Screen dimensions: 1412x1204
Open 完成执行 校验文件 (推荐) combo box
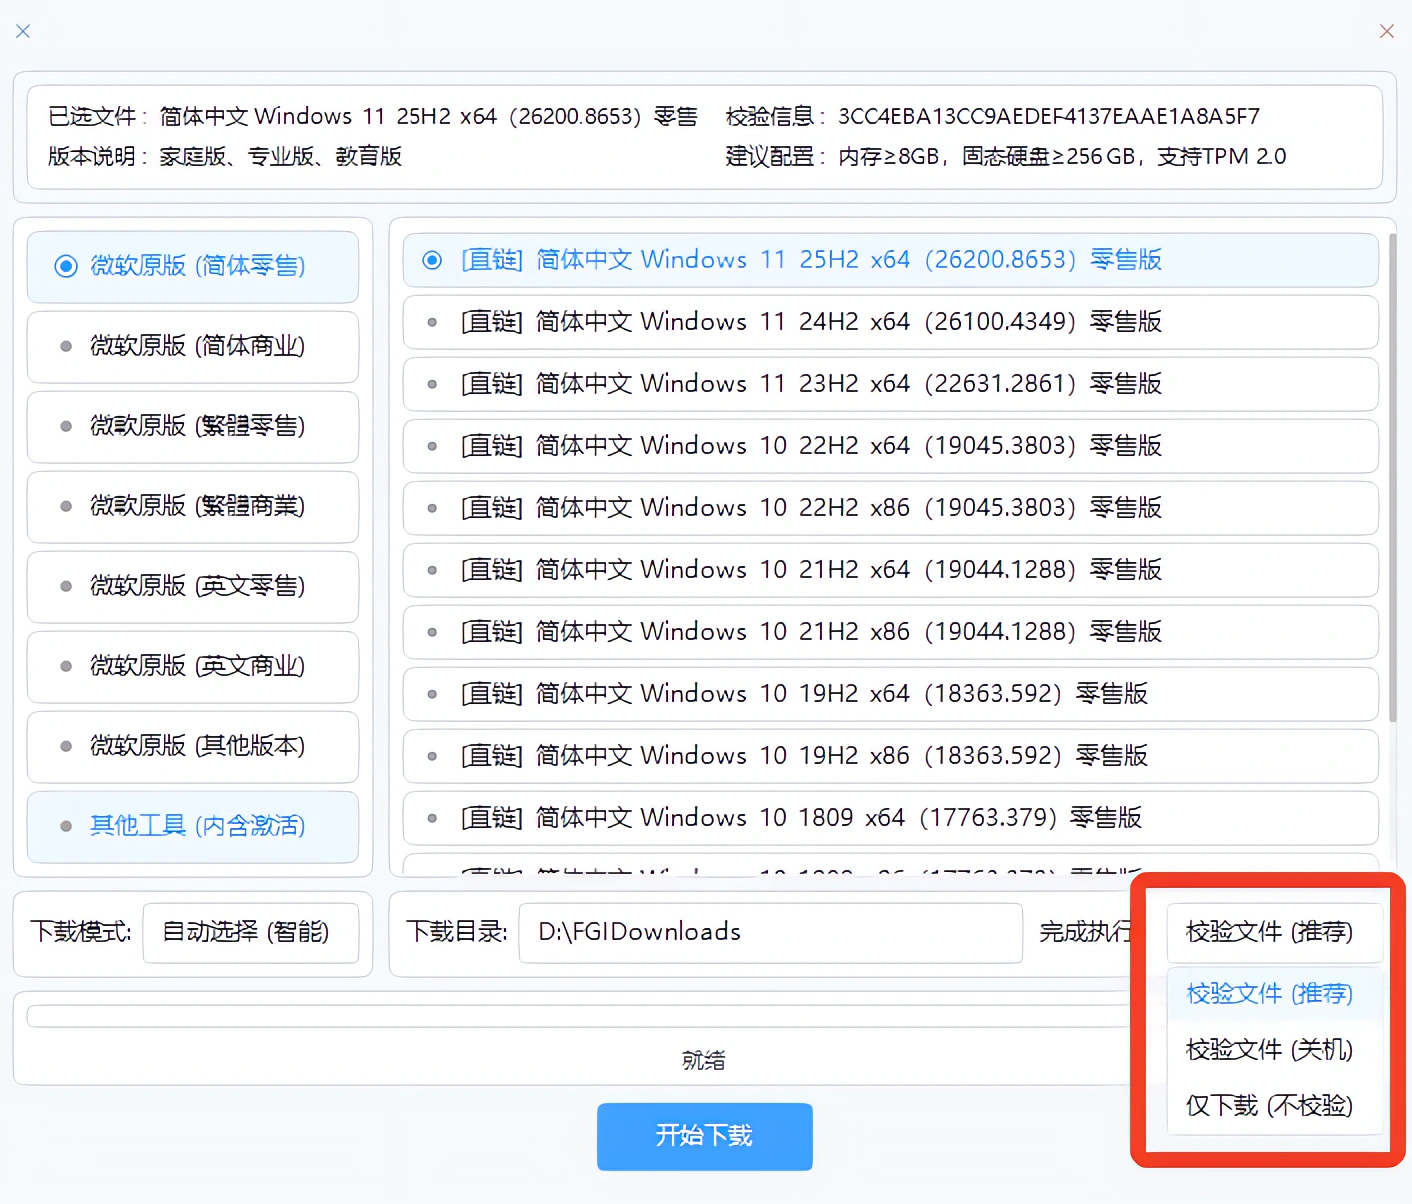[x=1275, y=933]
